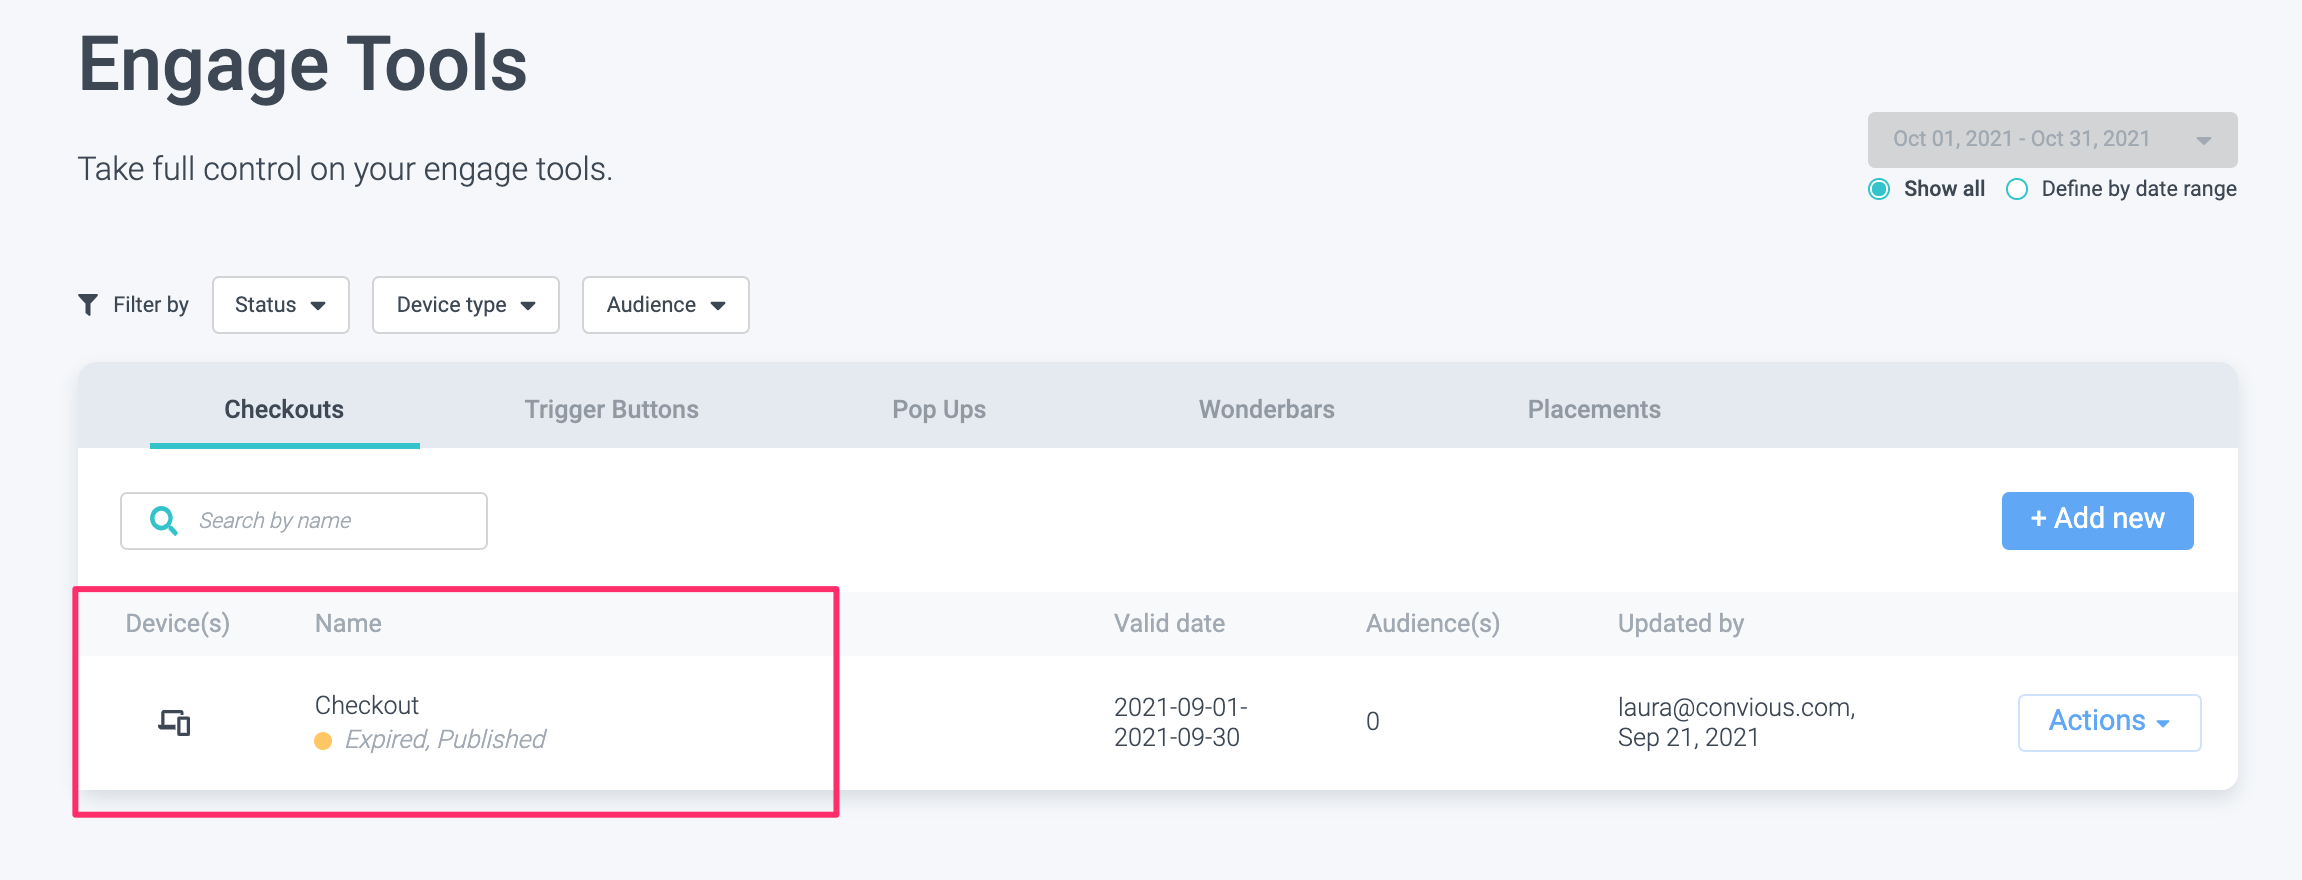Choose the Define by date range option
This screenshot has width=2302, height=880.
pyautogui.click(x=2017, y=189)
